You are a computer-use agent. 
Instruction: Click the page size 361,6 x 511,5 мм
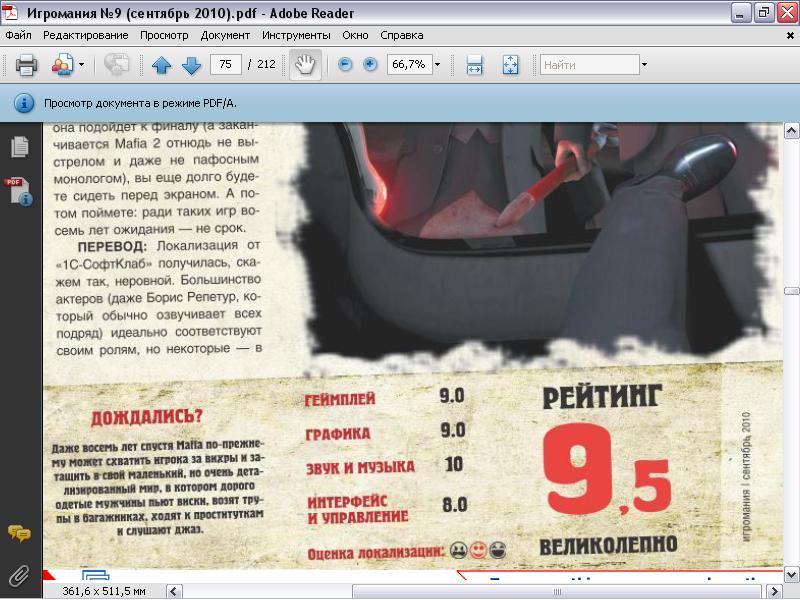[104, 591]
